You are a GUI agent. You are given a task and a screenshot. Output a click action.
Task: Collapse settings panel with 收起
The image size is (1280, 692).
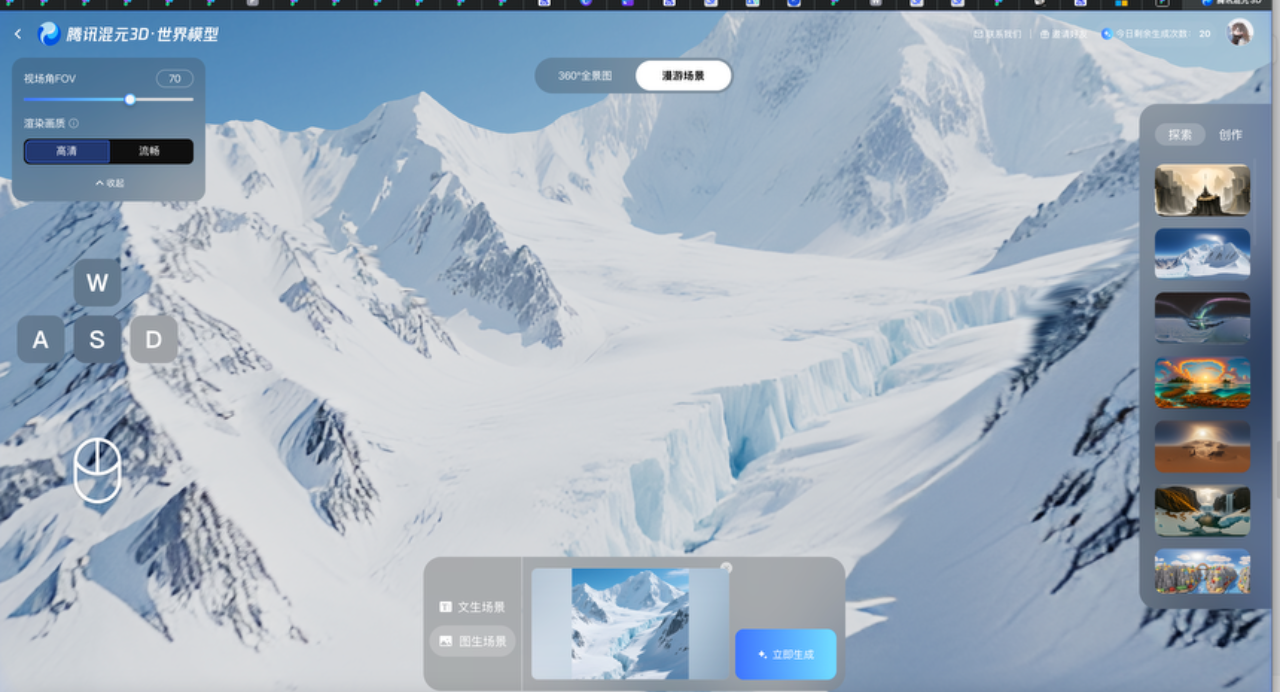109,183
